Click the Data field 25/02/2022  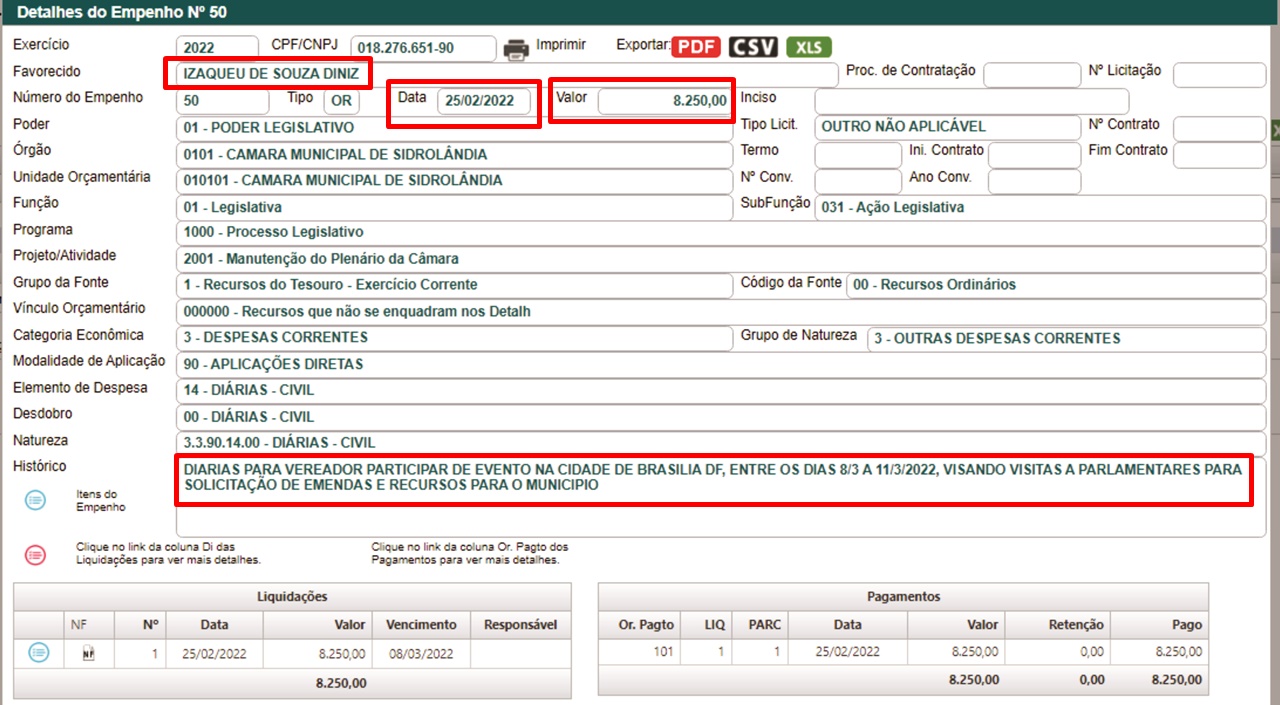484,102
